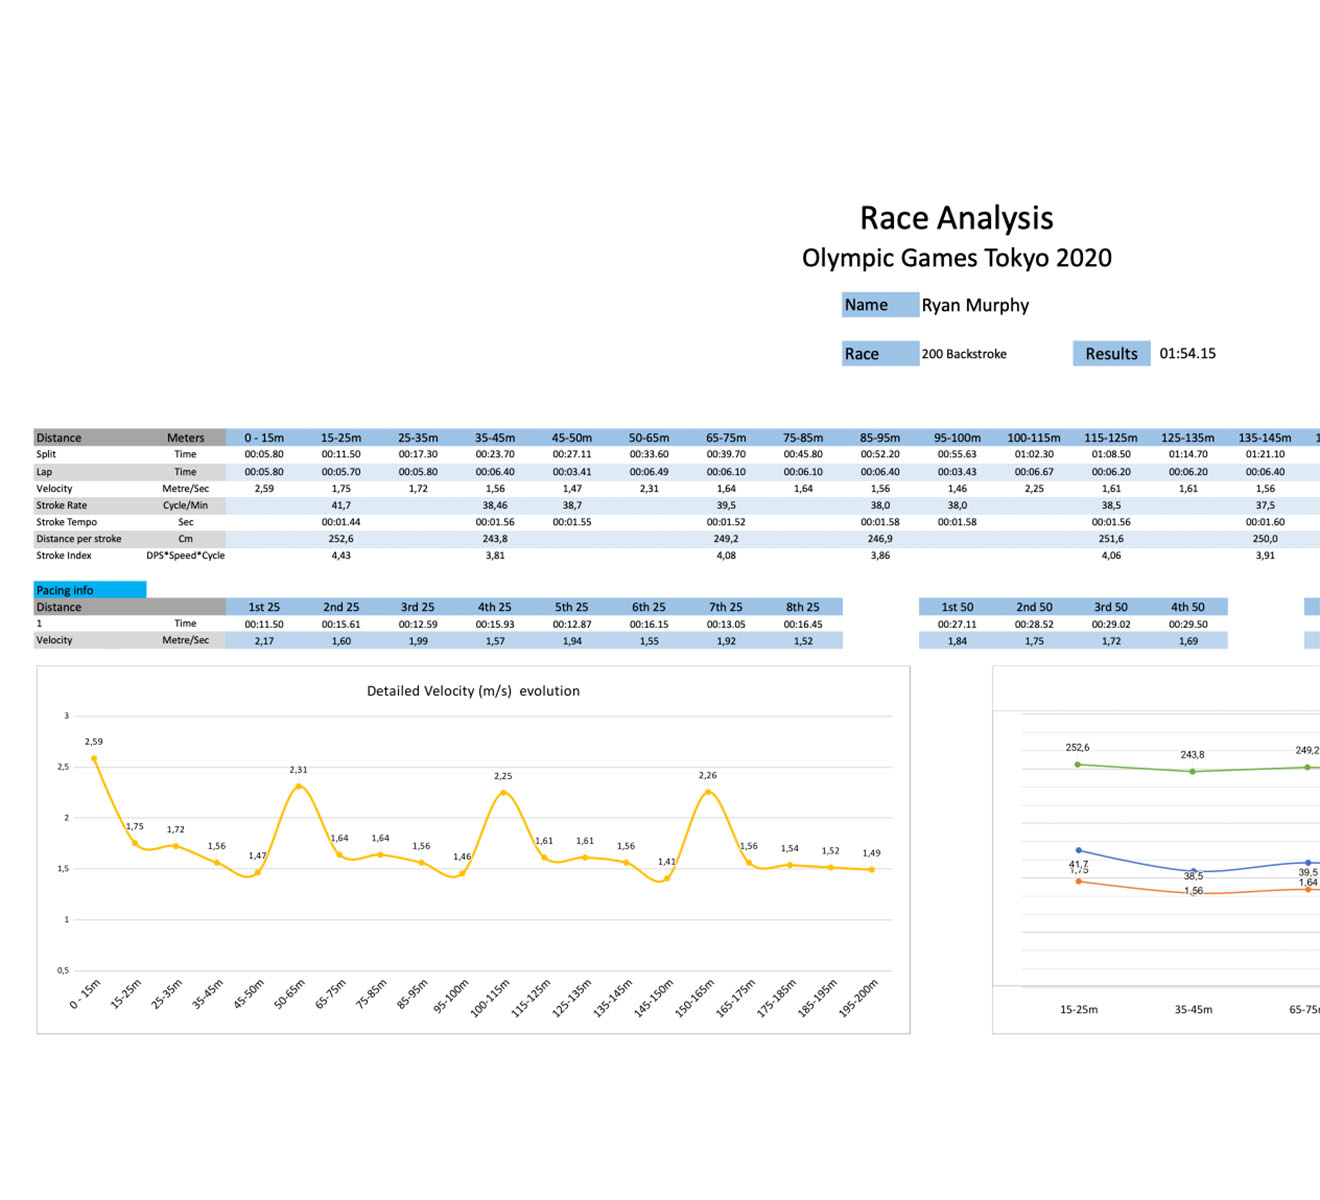Select the Race Analysis title text
Viewport: 1320px width, 1200px height.
pyautogui.click(x=956, y=218)
